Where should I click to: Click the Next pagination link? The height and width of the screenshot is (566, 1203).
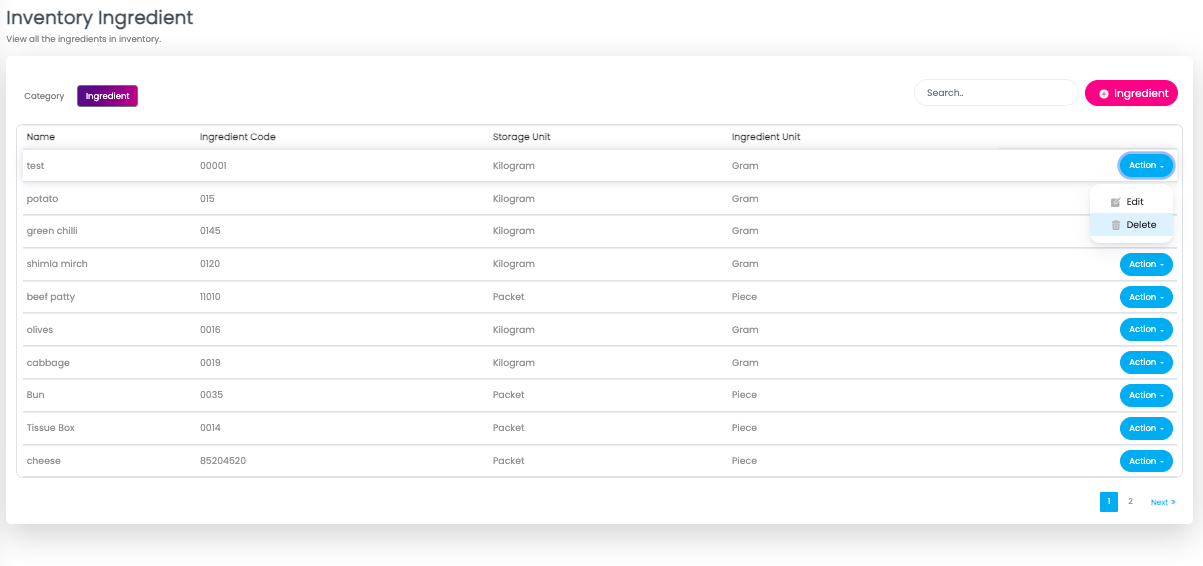pos(1162,502)
